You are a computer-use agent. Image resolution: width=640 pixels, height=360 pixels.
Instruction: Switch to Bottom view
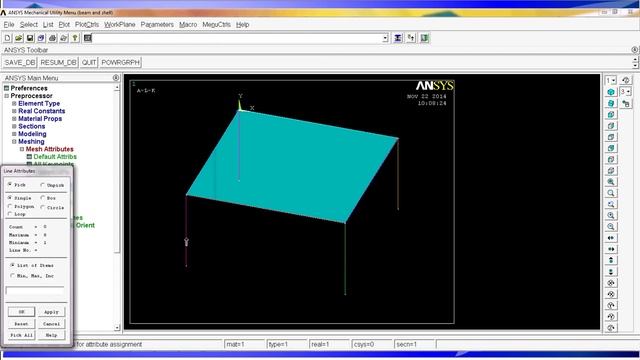coord(611,171)
